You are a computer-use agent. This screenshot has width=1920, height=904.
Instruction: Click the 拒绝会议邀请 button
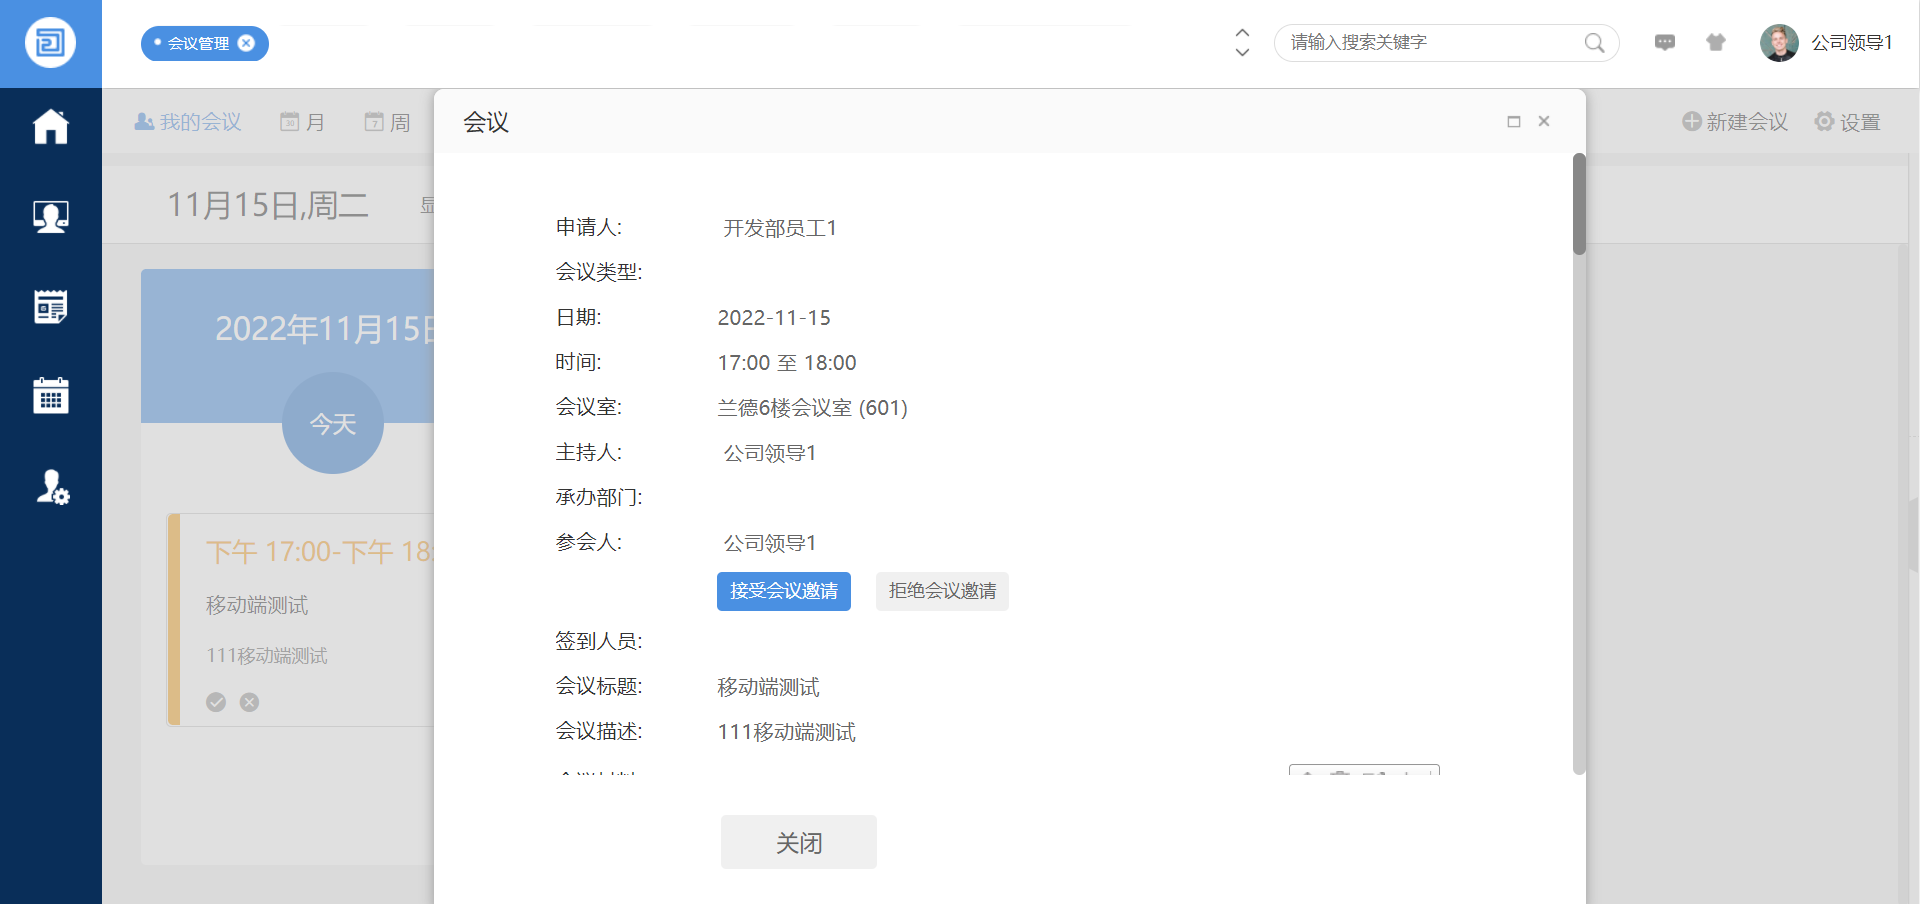tap(942, 591)
